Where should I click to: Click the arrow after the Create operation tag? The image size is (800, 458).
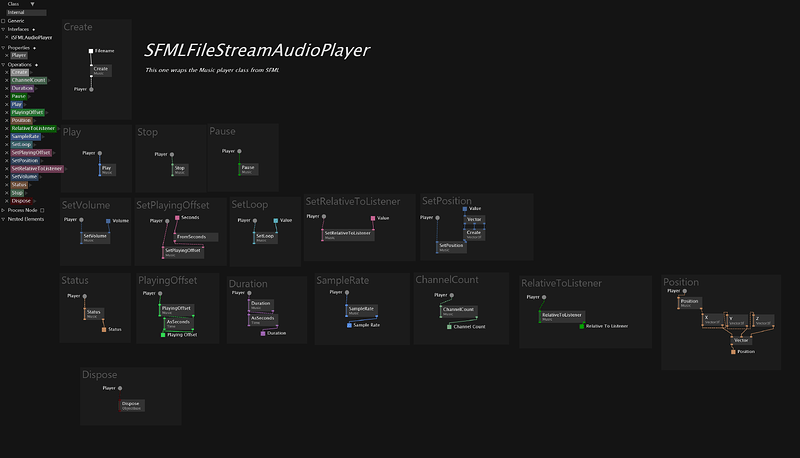tap(31, 72)
